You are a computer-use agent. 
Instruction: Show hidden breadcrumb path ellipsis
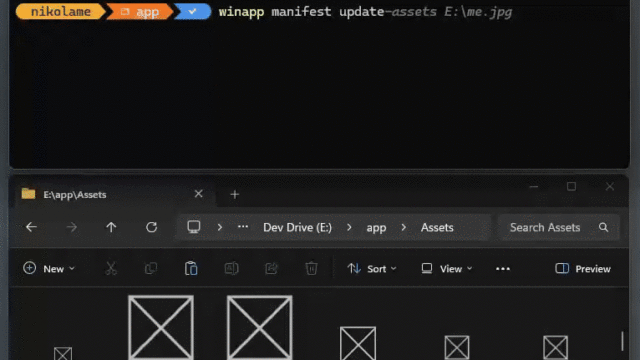click(243, 227)
